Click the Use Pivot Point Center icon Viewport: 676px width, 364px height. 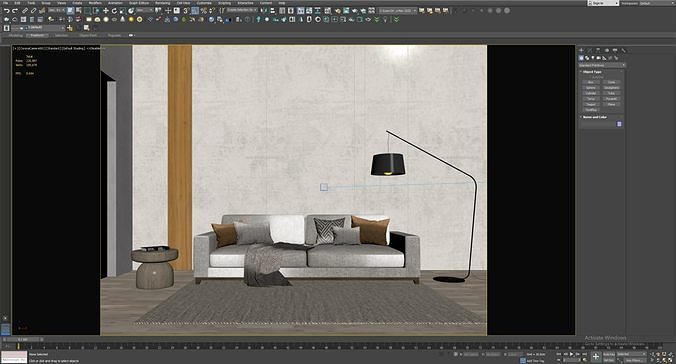click(x=158, y=10)
